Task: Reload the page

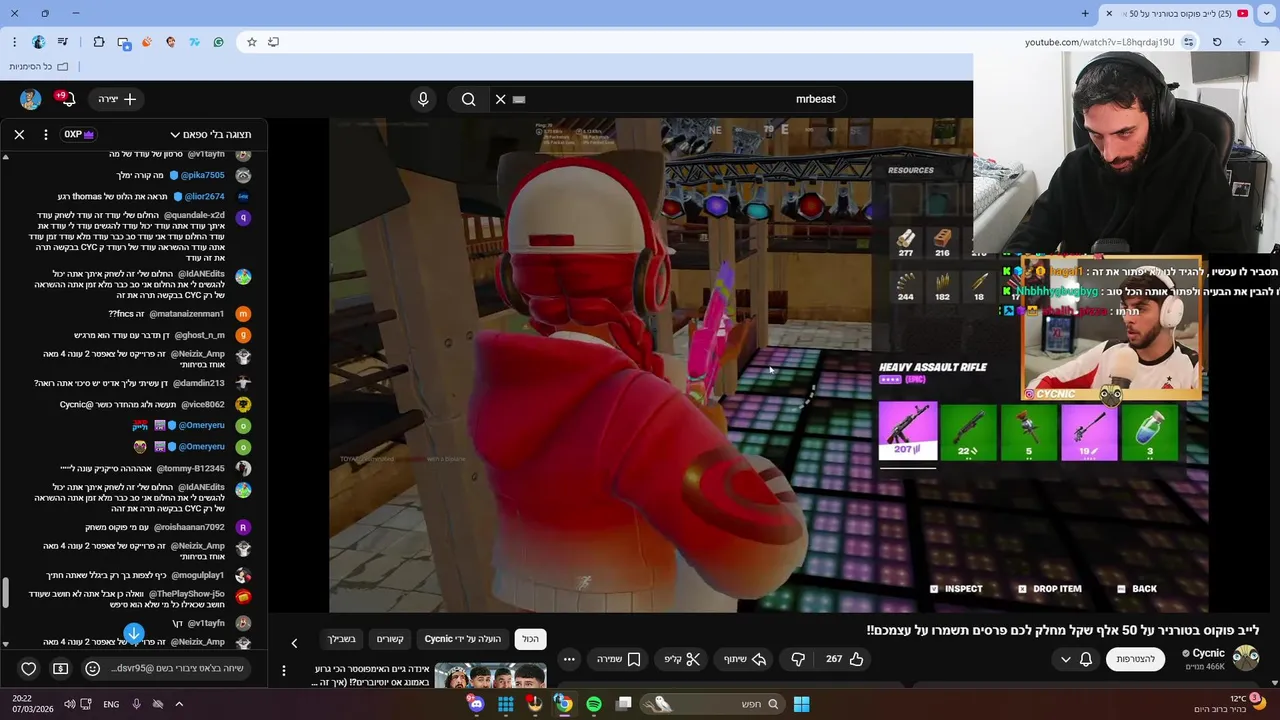Action: pos(1217,42)
